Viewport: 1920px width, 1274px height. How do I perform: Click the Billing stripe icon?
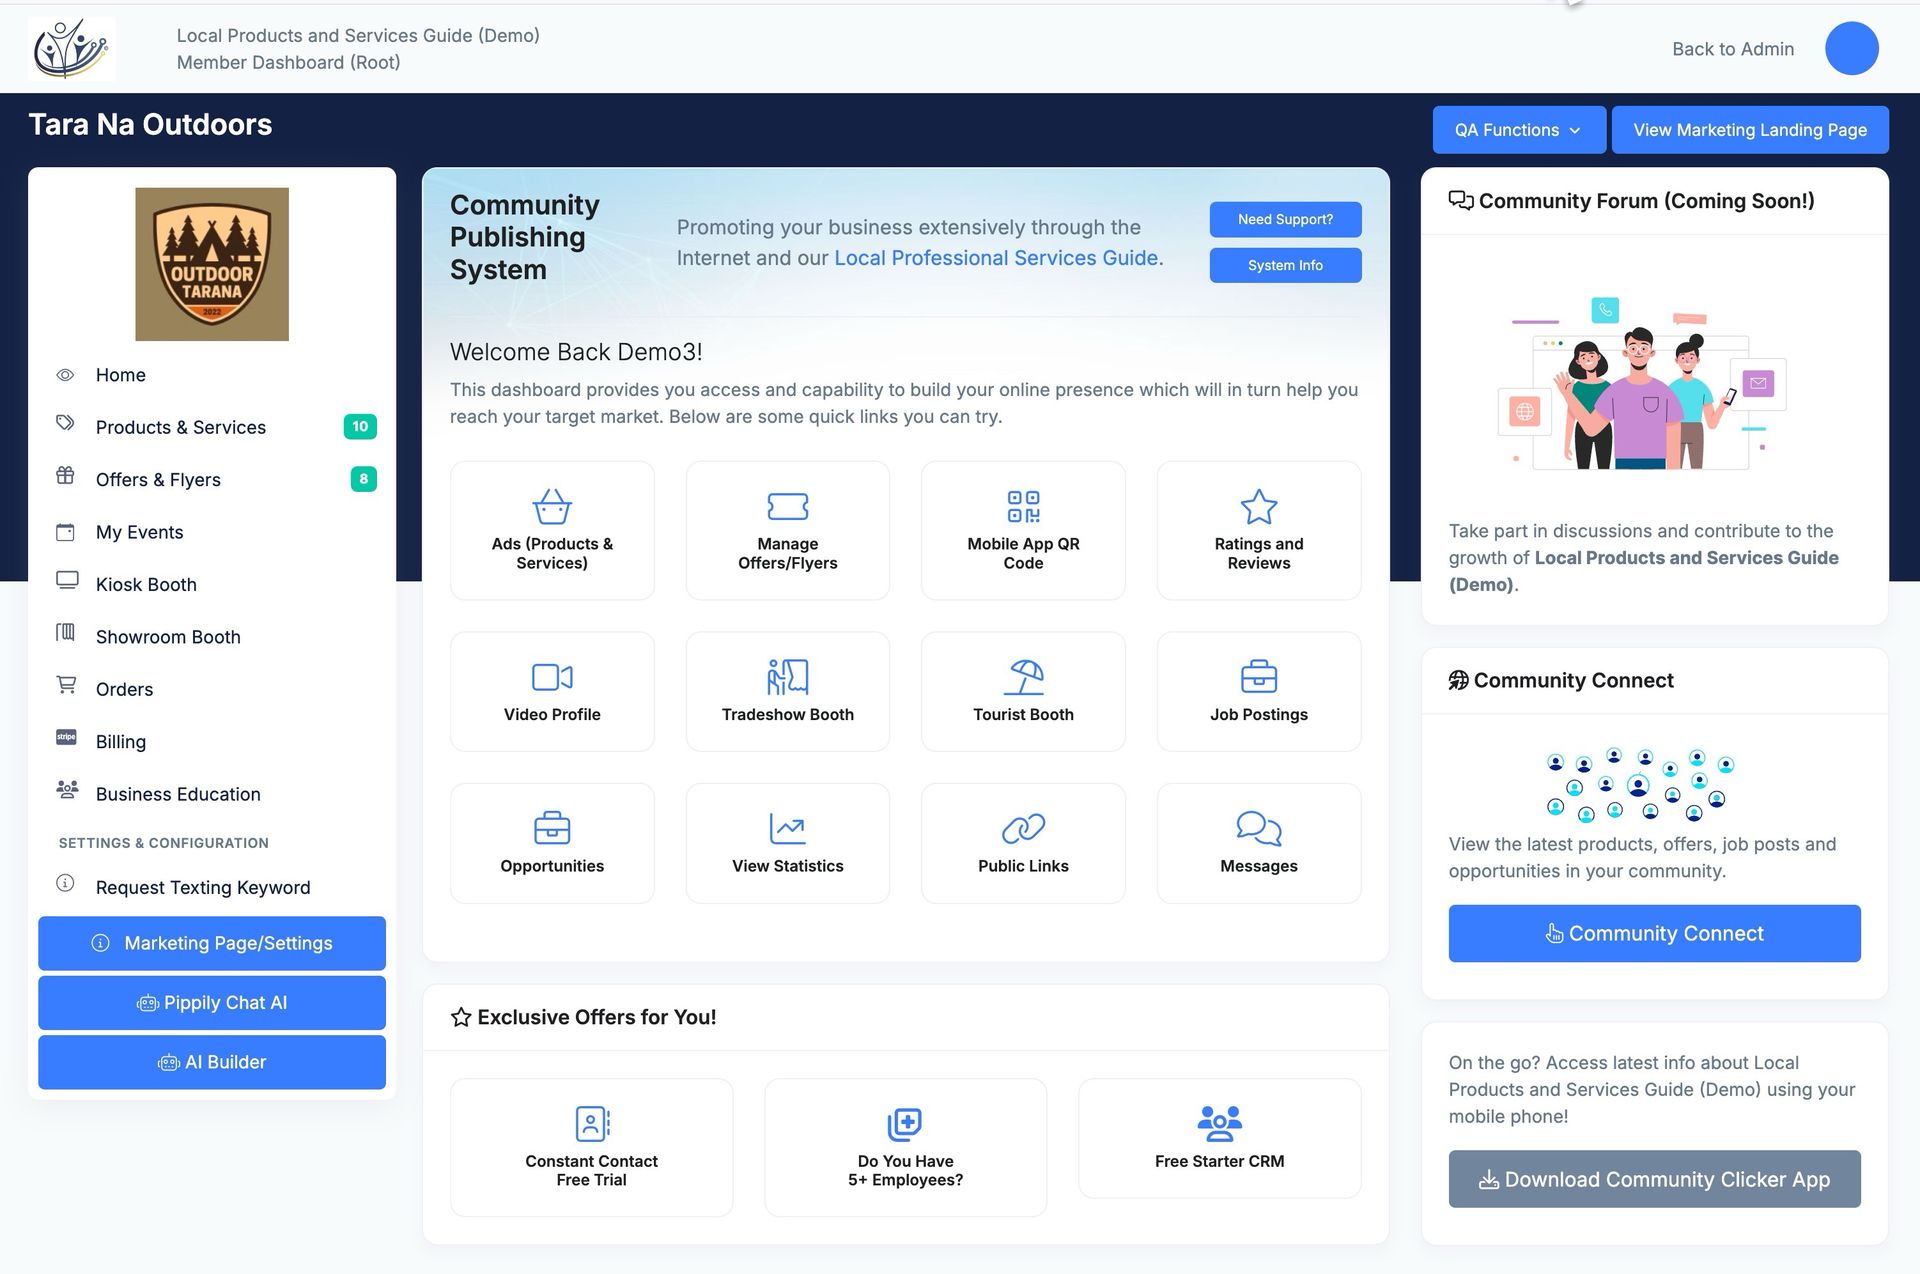66,737
